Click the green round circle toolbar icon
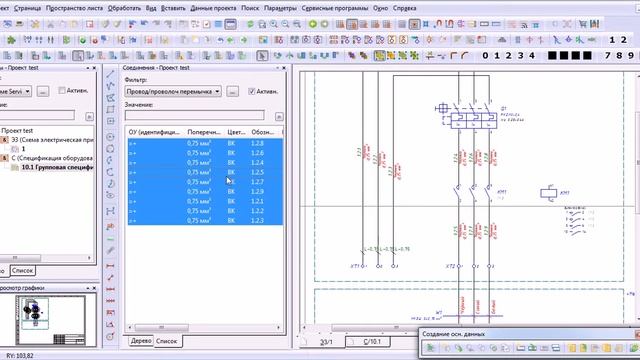Viewport: 640px width, 360px height. click(313, 24)
